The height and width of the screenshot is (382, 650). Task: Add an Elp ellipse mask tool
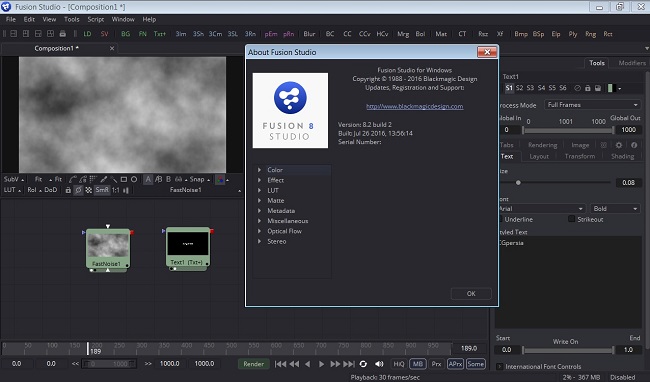556,34
